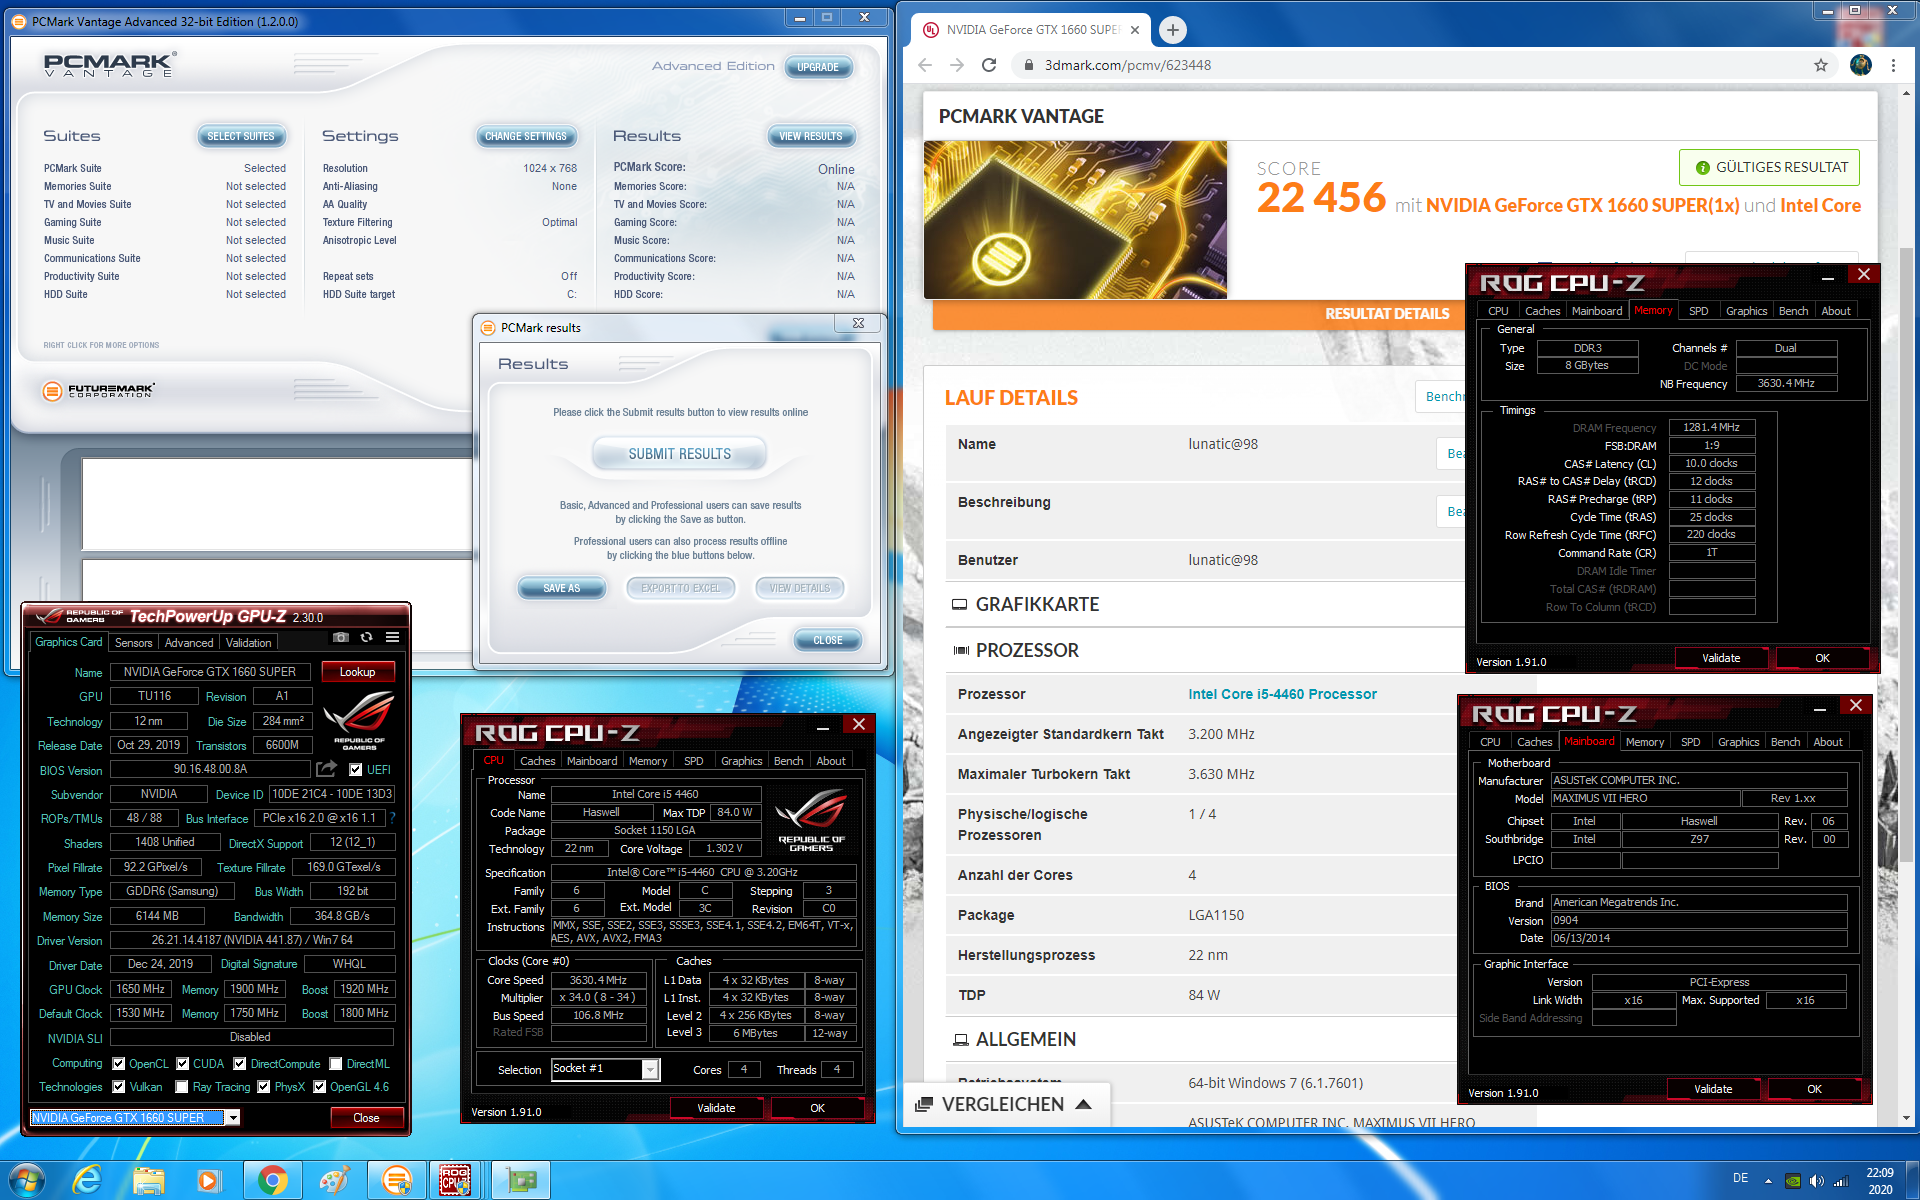Click the padlock site info icon
Viewport: 1920px width, 1200px height.
pyautogui.click(x=1027, y=65)
